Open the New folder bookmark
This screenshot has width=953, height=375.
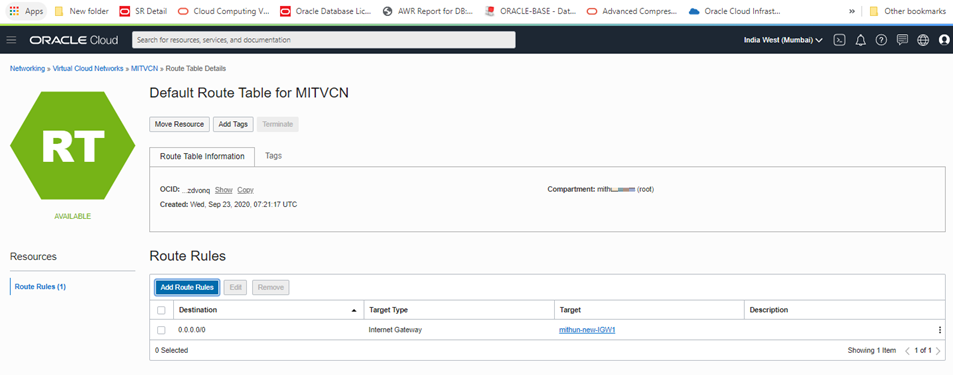click(81, 11)
